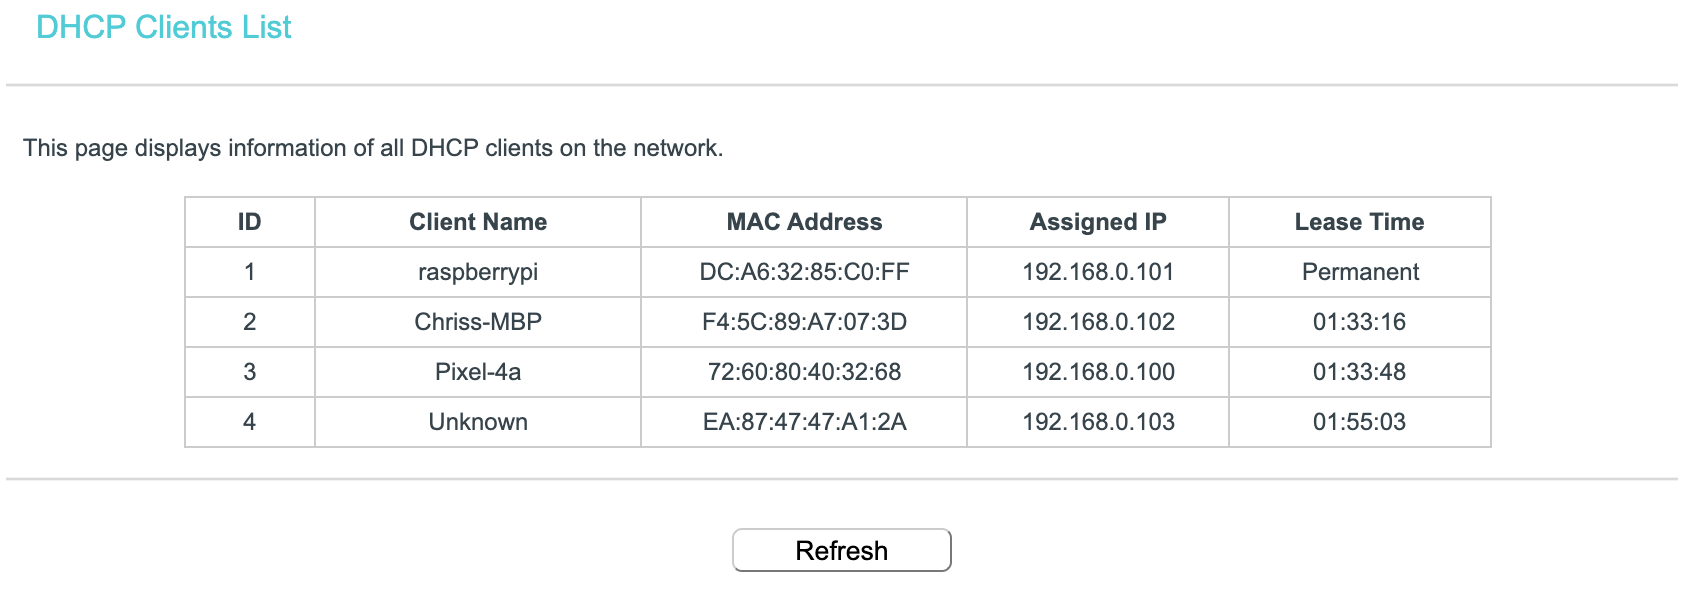Click the Unknown client name
This screenshot has width=1686, height=590.
click(477, 421)
